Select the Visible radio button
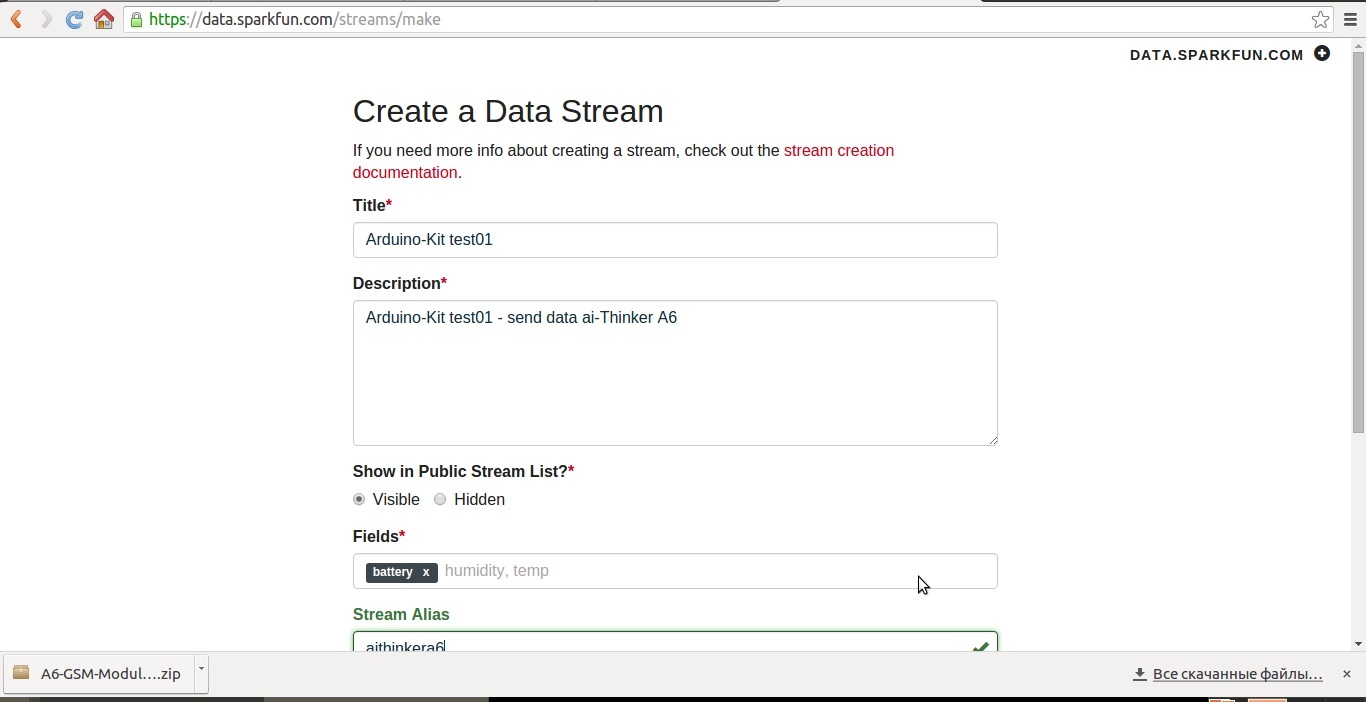Image resolution: width=1366 pixels, height=702 pixels. click(x=359, y=499)
